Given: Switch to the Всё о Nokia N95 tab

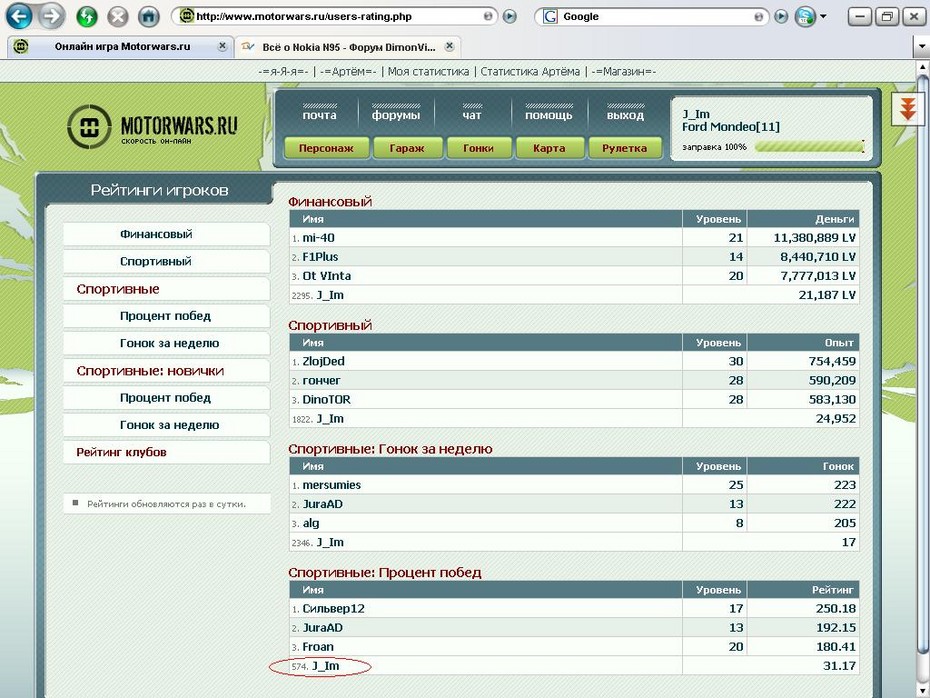Looking at the screenshot, I should [348, 46].
